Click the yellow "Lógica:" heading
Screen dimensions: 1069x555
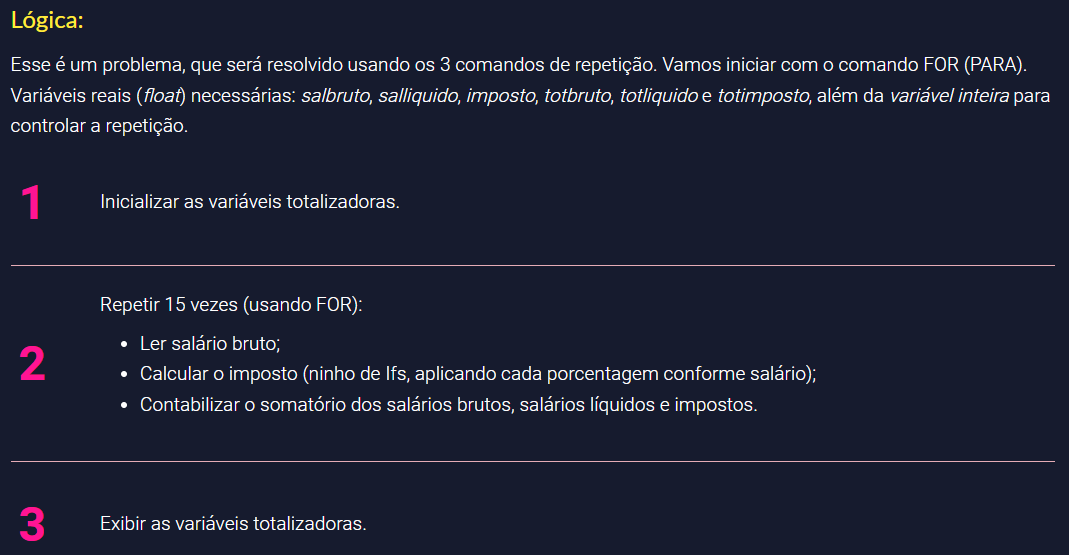click(47, 20)
